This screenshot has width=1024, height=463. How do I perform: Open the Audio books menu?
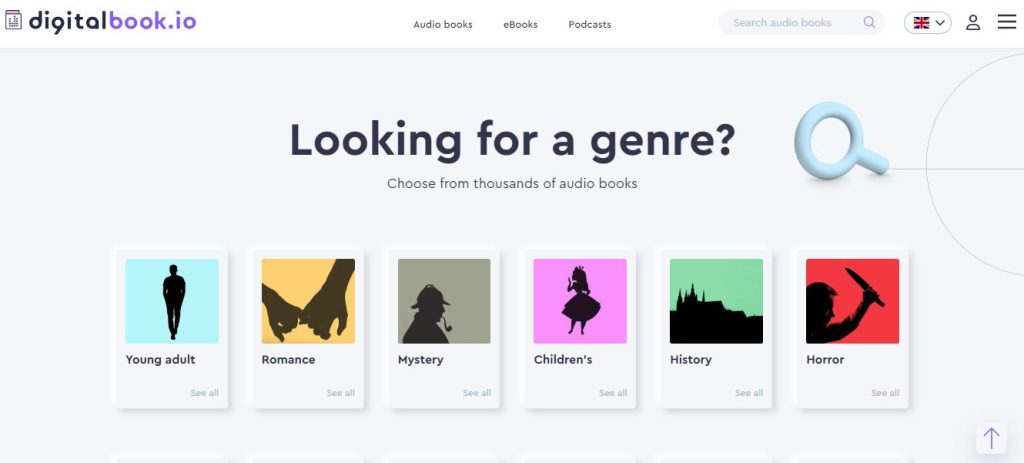click(443, 24)
